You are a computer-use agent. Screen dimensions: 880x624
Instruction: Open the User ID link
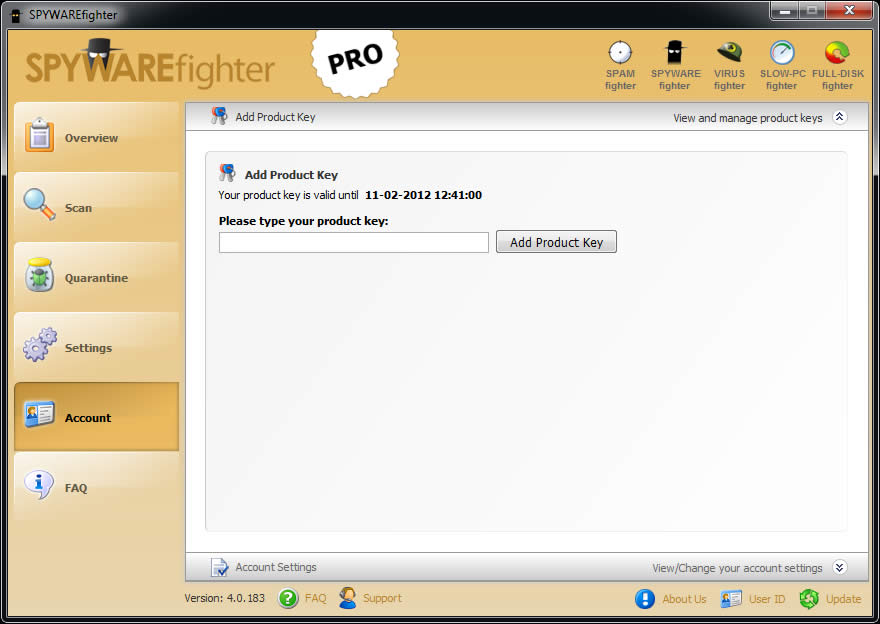pos(767,599)
